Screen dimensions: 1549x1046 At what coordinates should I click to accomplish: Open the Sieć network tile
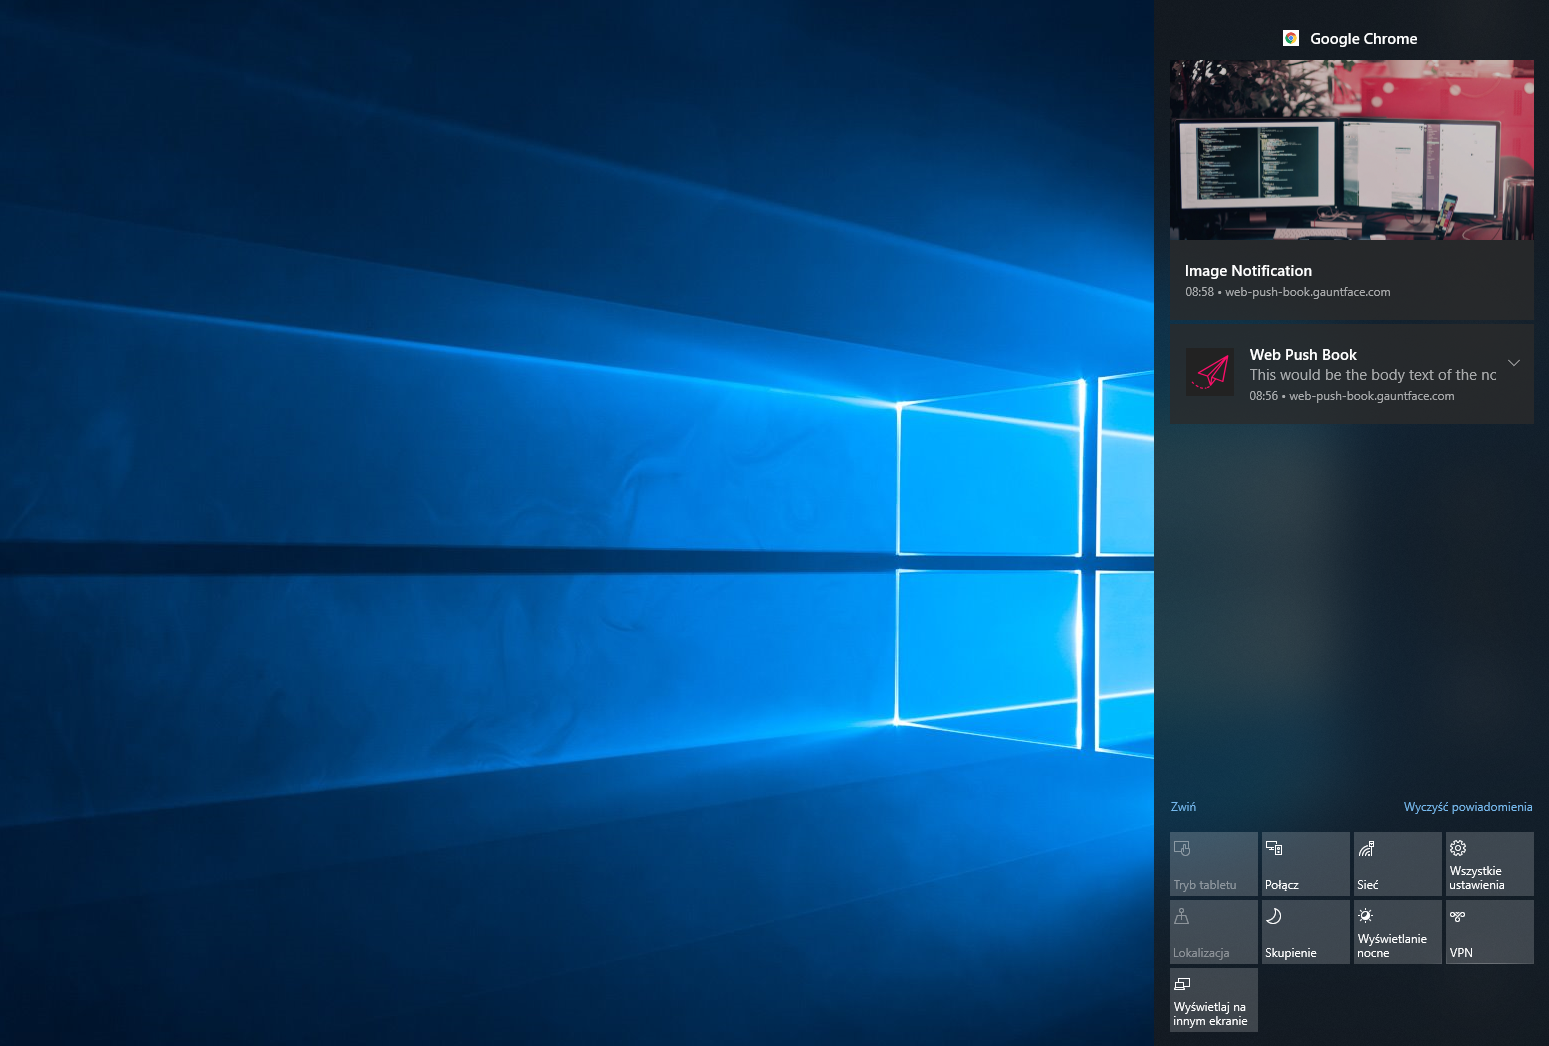(1398, 864)
